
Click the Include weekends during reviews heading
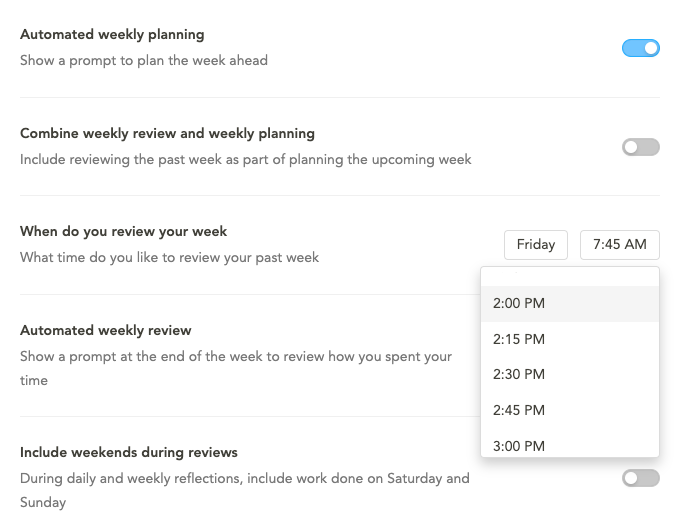tap(129, 452)
